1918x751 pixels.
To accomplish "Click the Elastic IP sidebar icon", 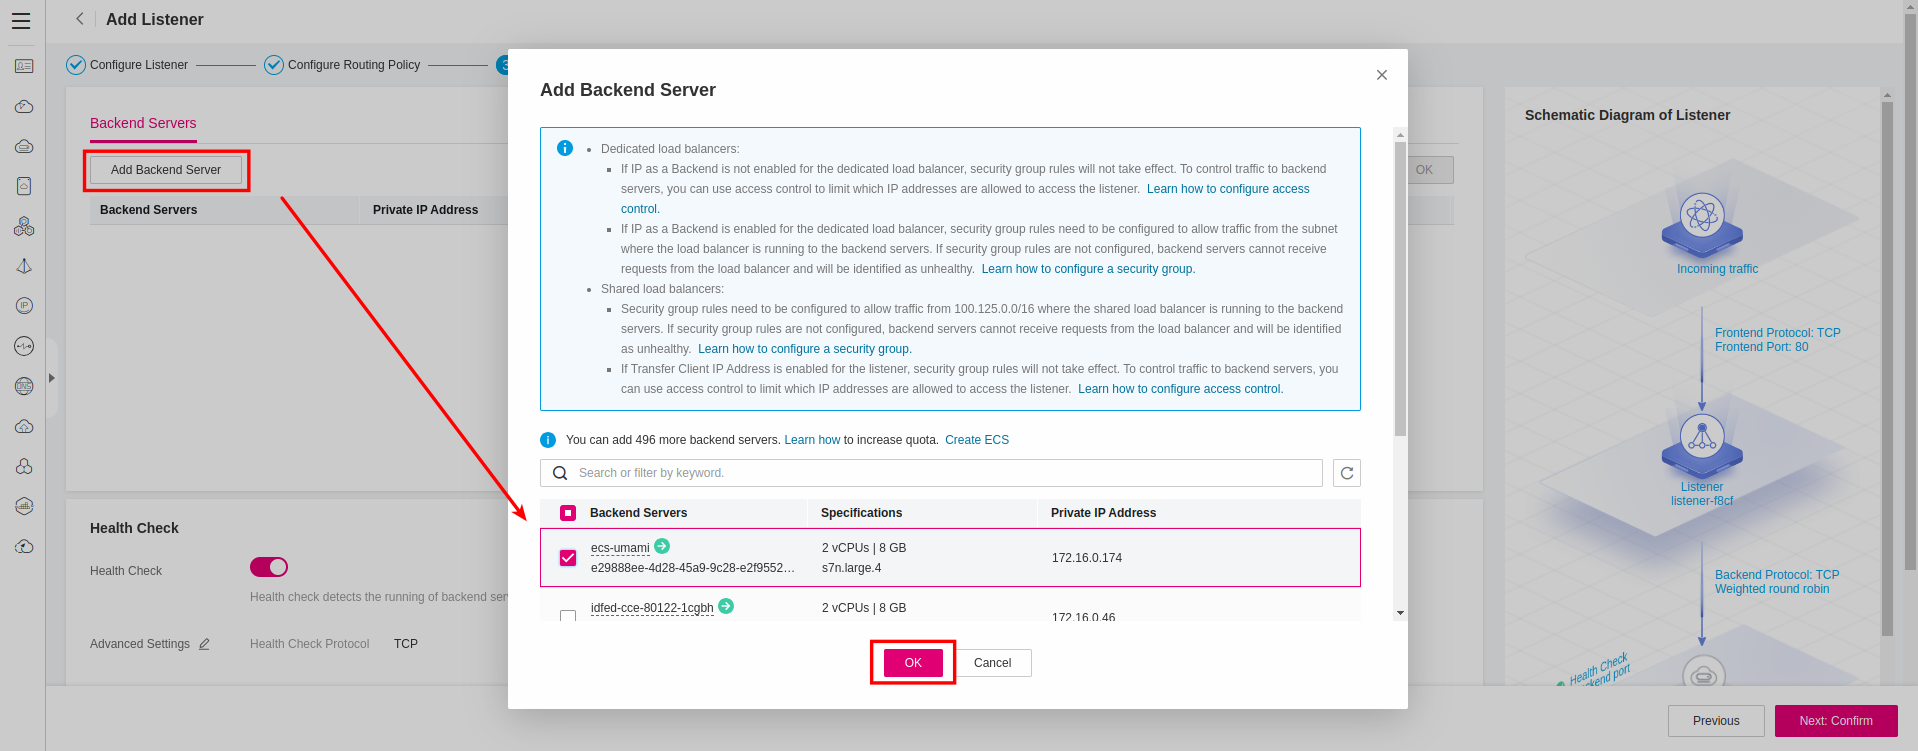I will point(24,306).
